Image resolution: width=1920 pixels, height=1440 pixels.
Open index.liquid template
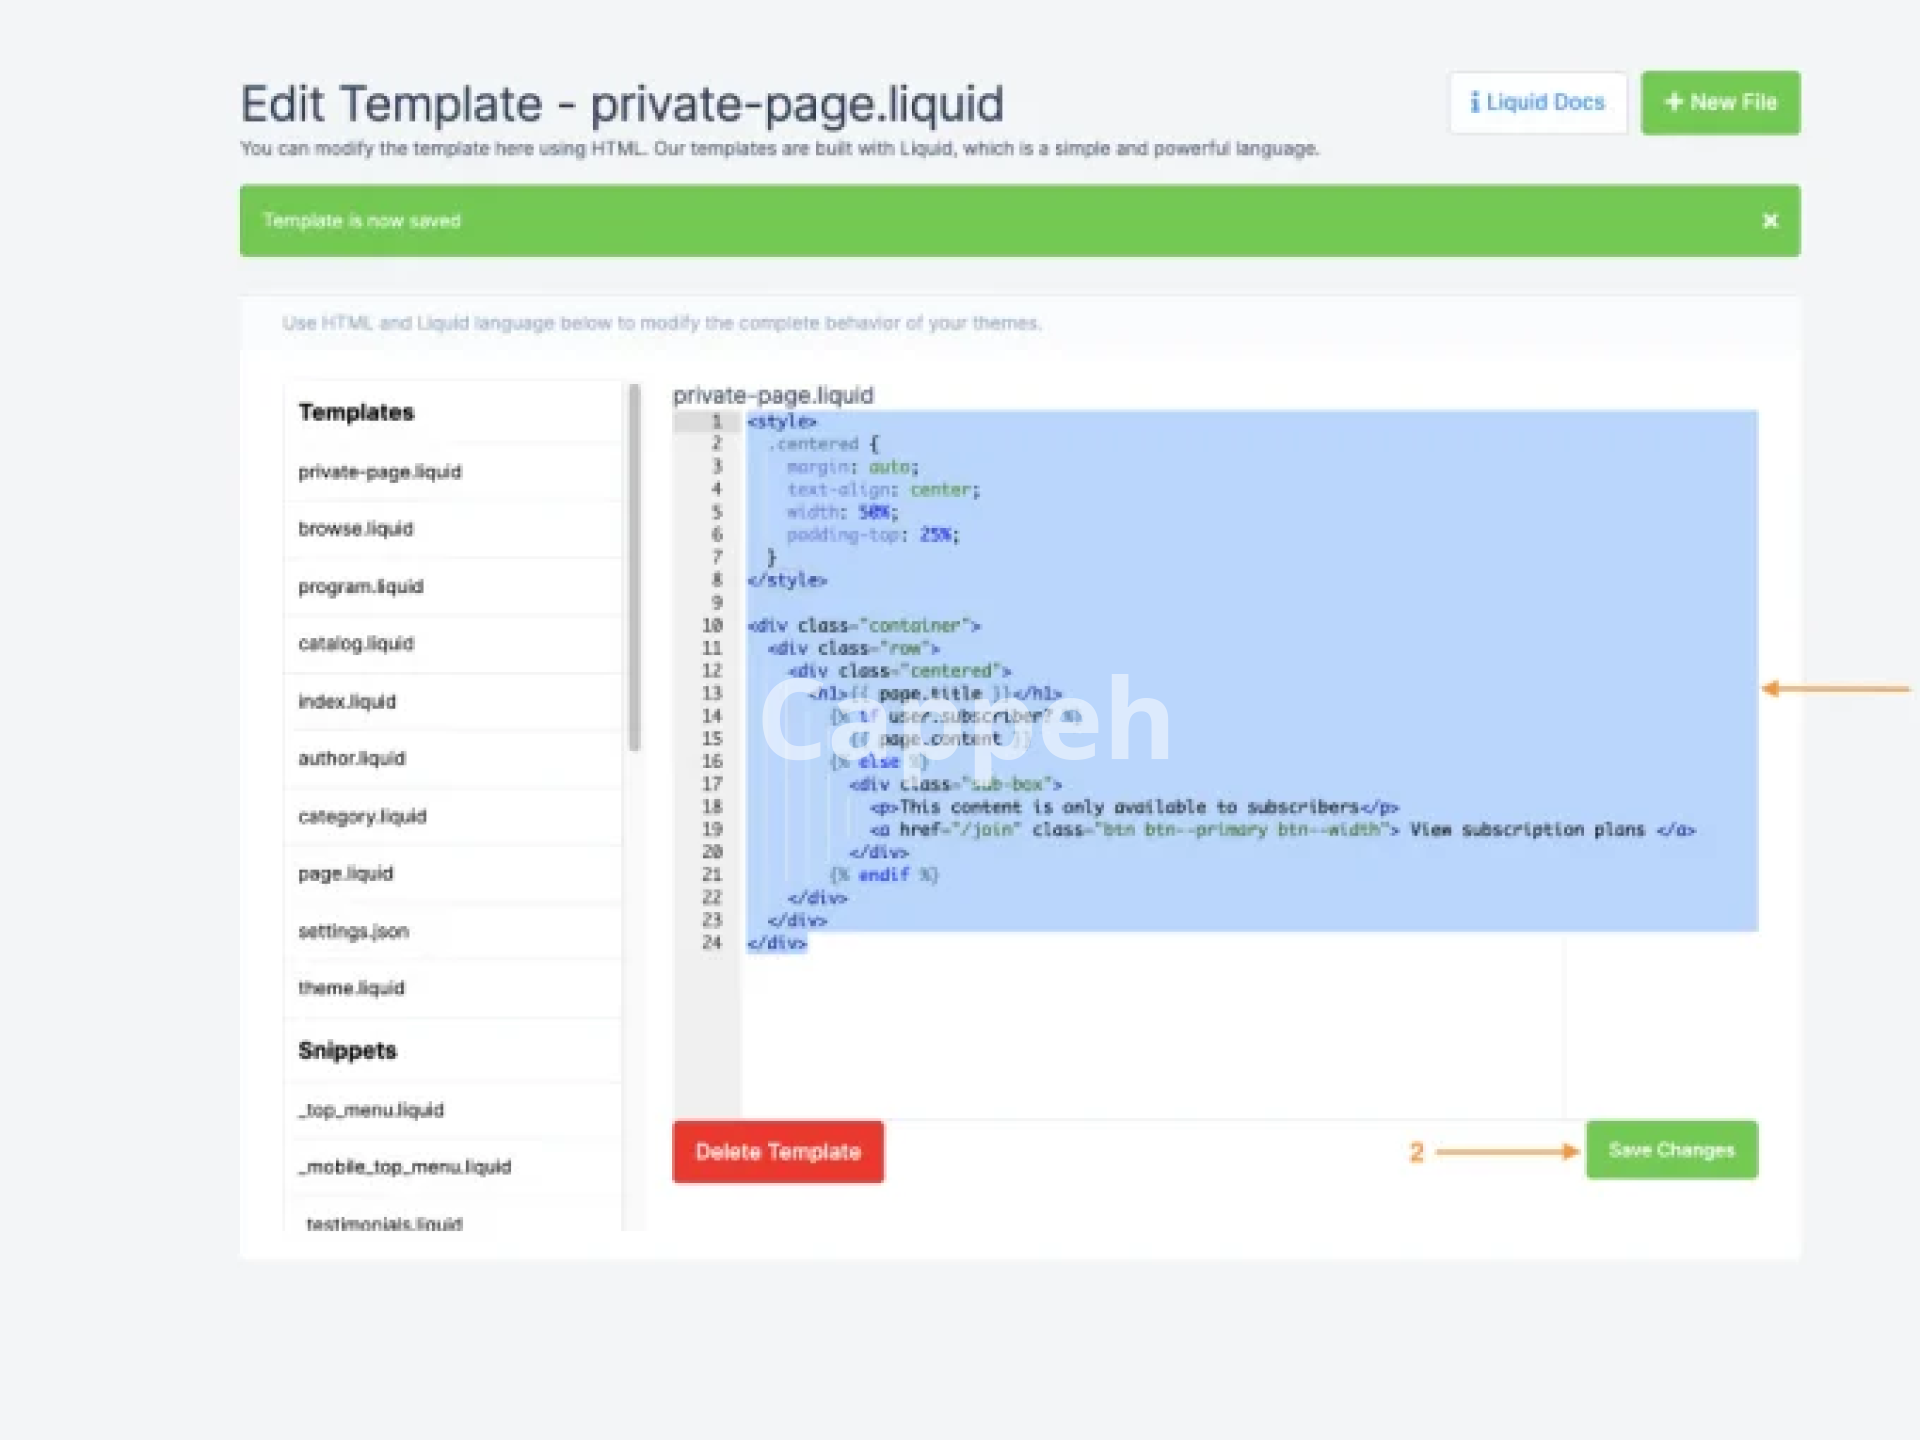346,702
